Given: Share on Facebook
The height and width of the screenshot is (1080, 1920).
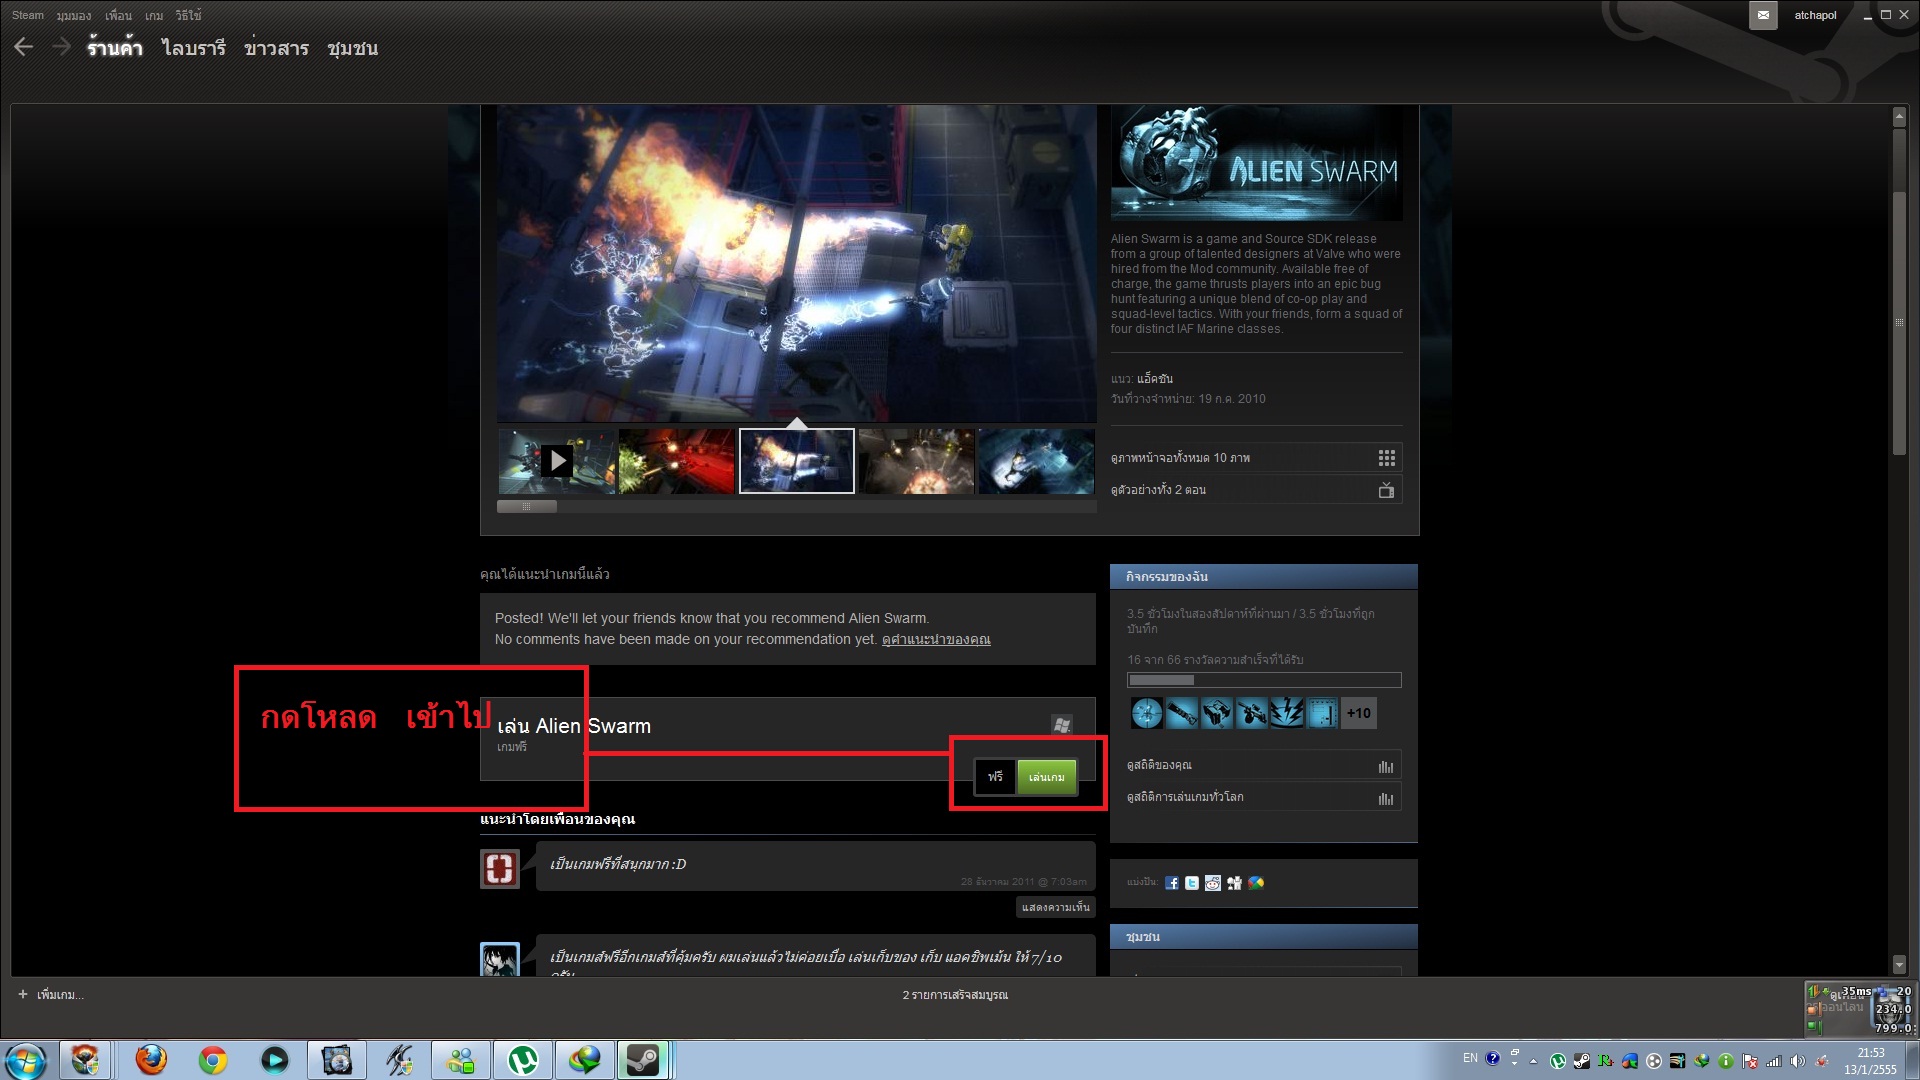Looking at the screenshot, I should (1172, 883).
